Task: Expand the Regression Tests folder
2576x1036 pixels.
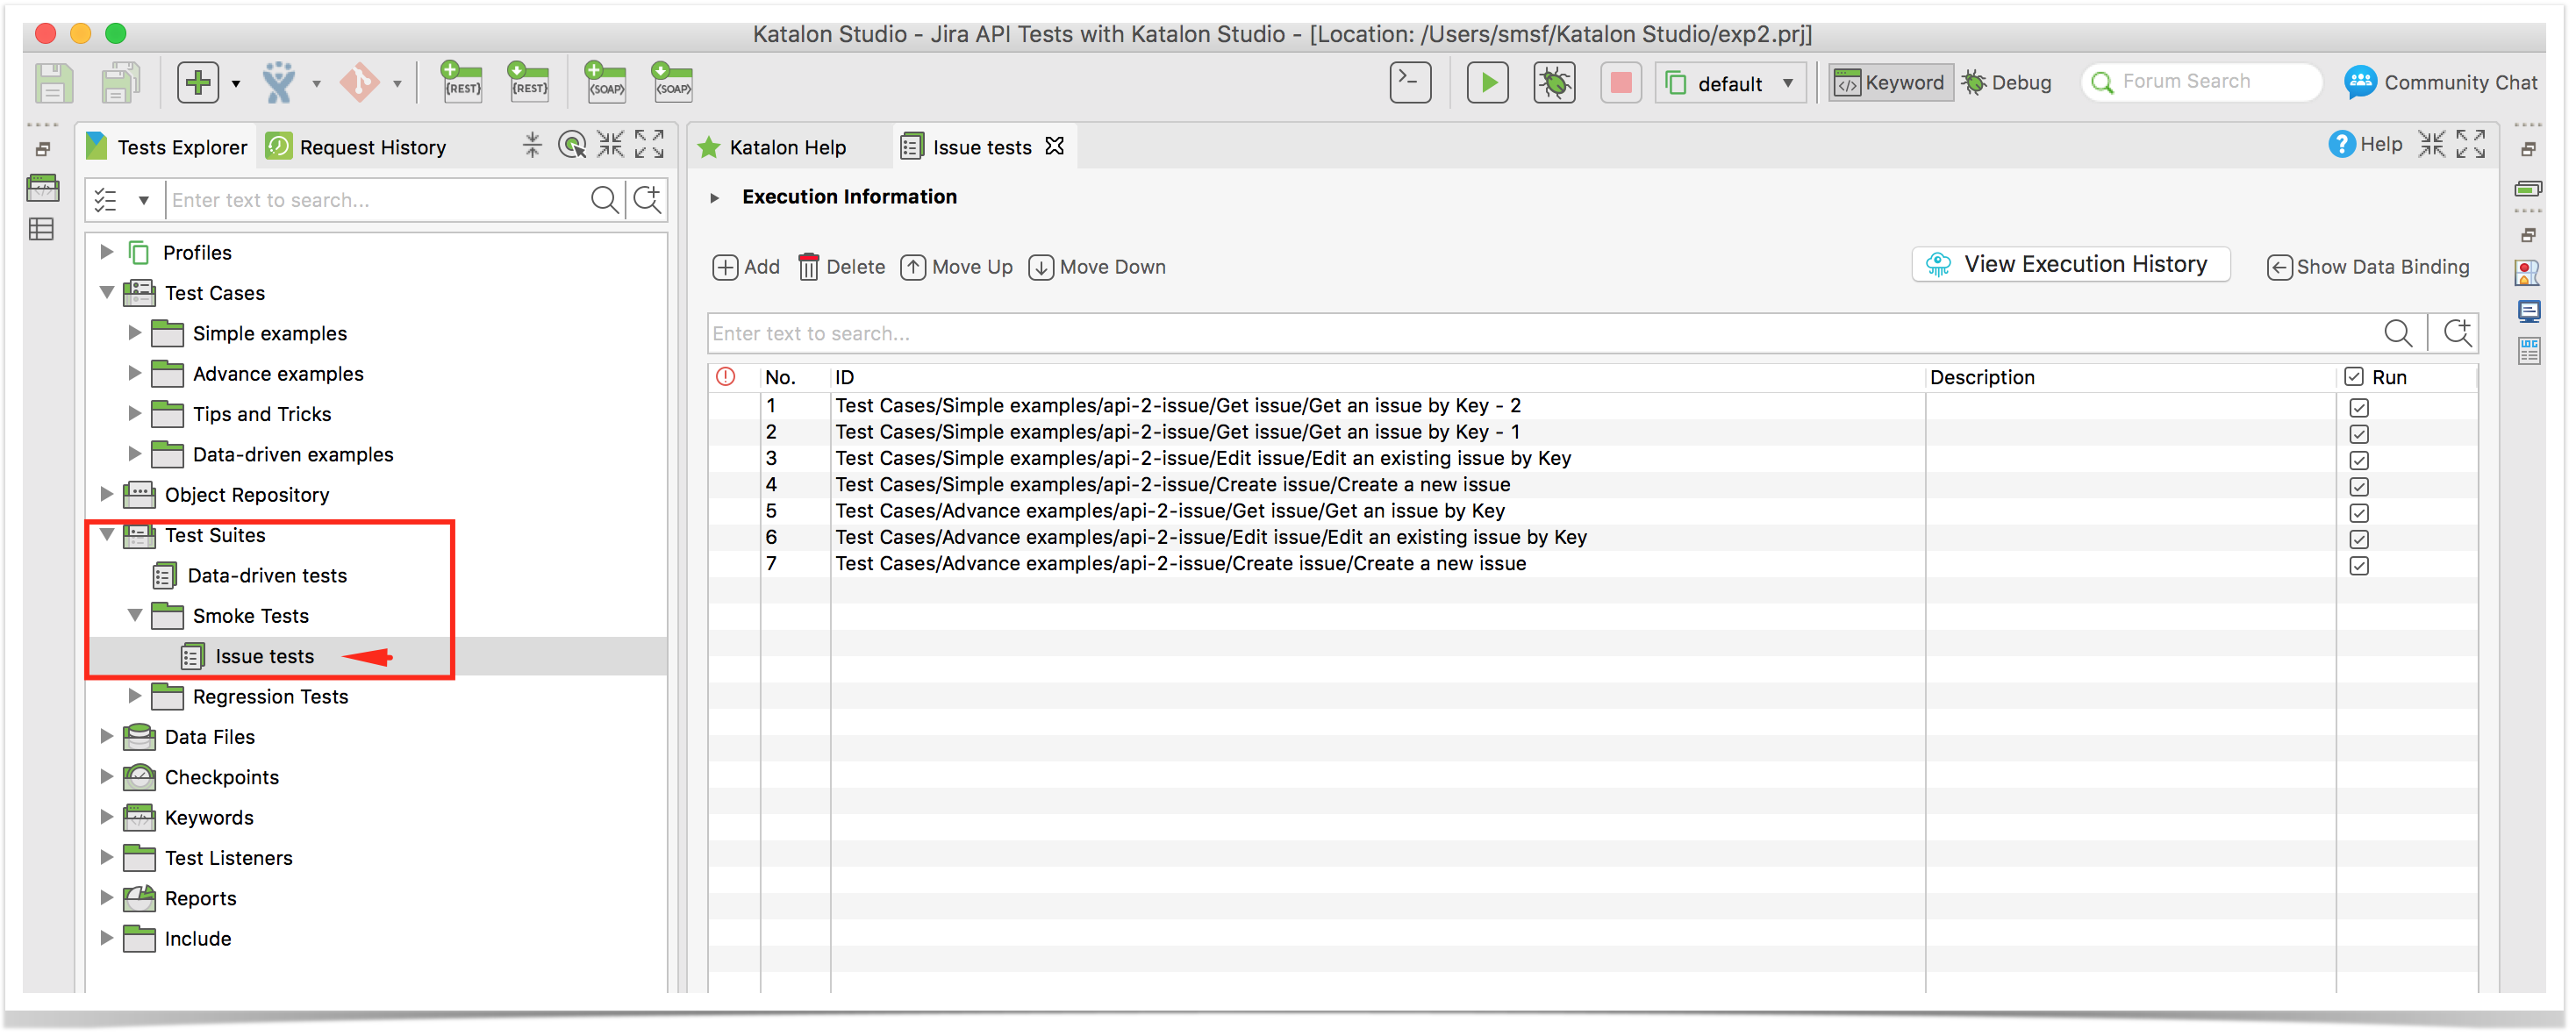Action: (x=135, y=696)
